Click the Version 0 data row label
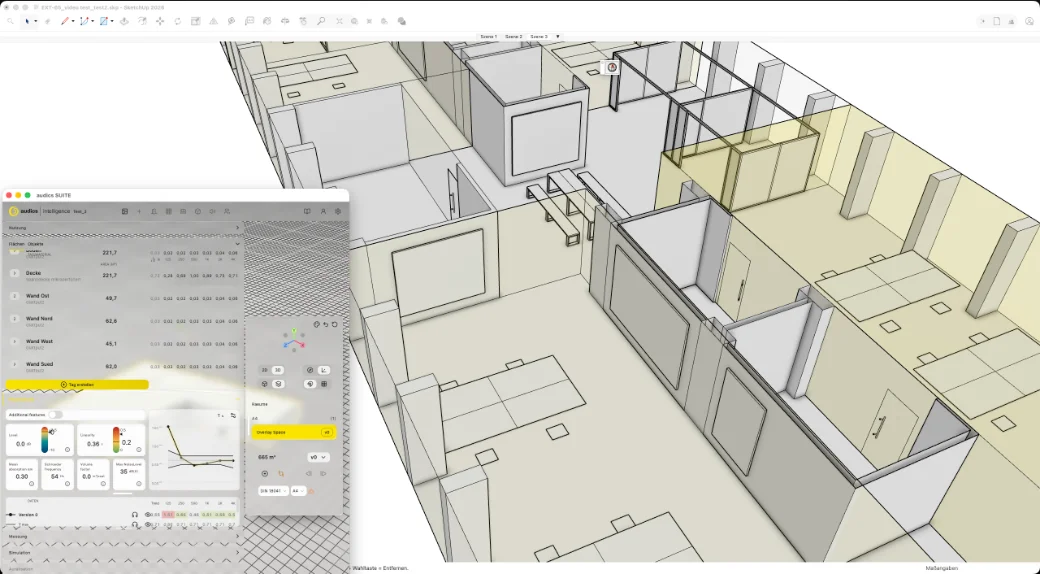The width and height of the screenshot is (1040, 574). tap(28, 514)
